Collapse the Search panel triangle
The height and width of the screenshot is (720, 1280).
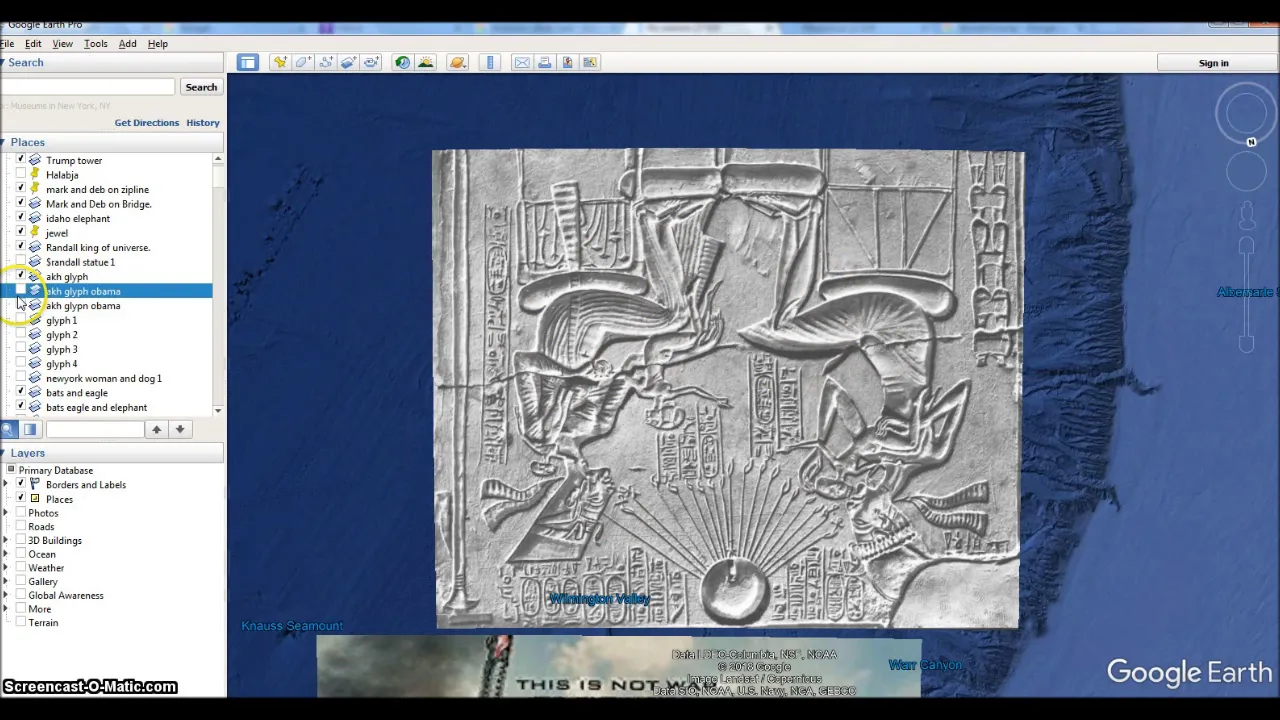click(x=3, y=62)
